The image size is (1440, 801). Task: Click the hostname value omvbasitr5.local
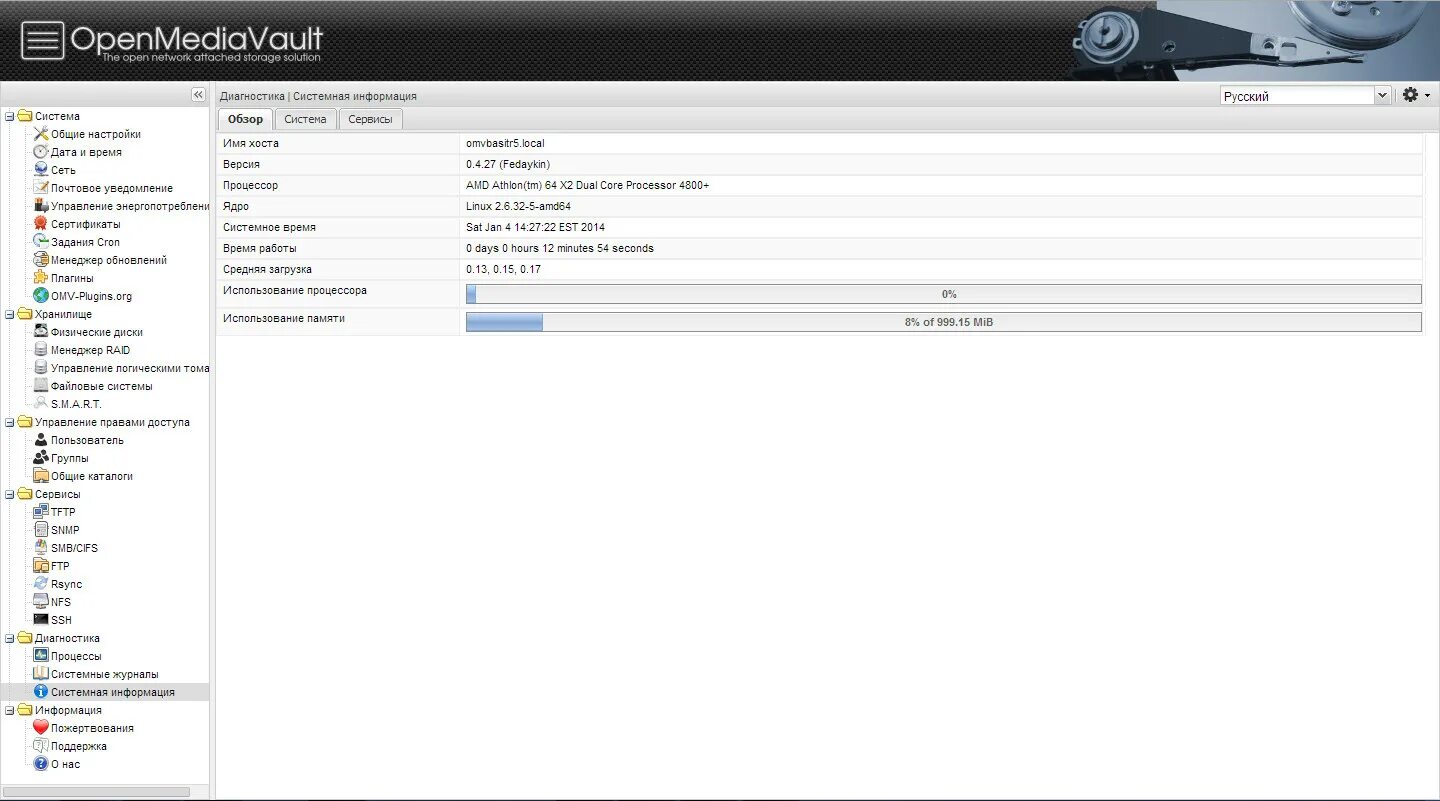(505, 143)
